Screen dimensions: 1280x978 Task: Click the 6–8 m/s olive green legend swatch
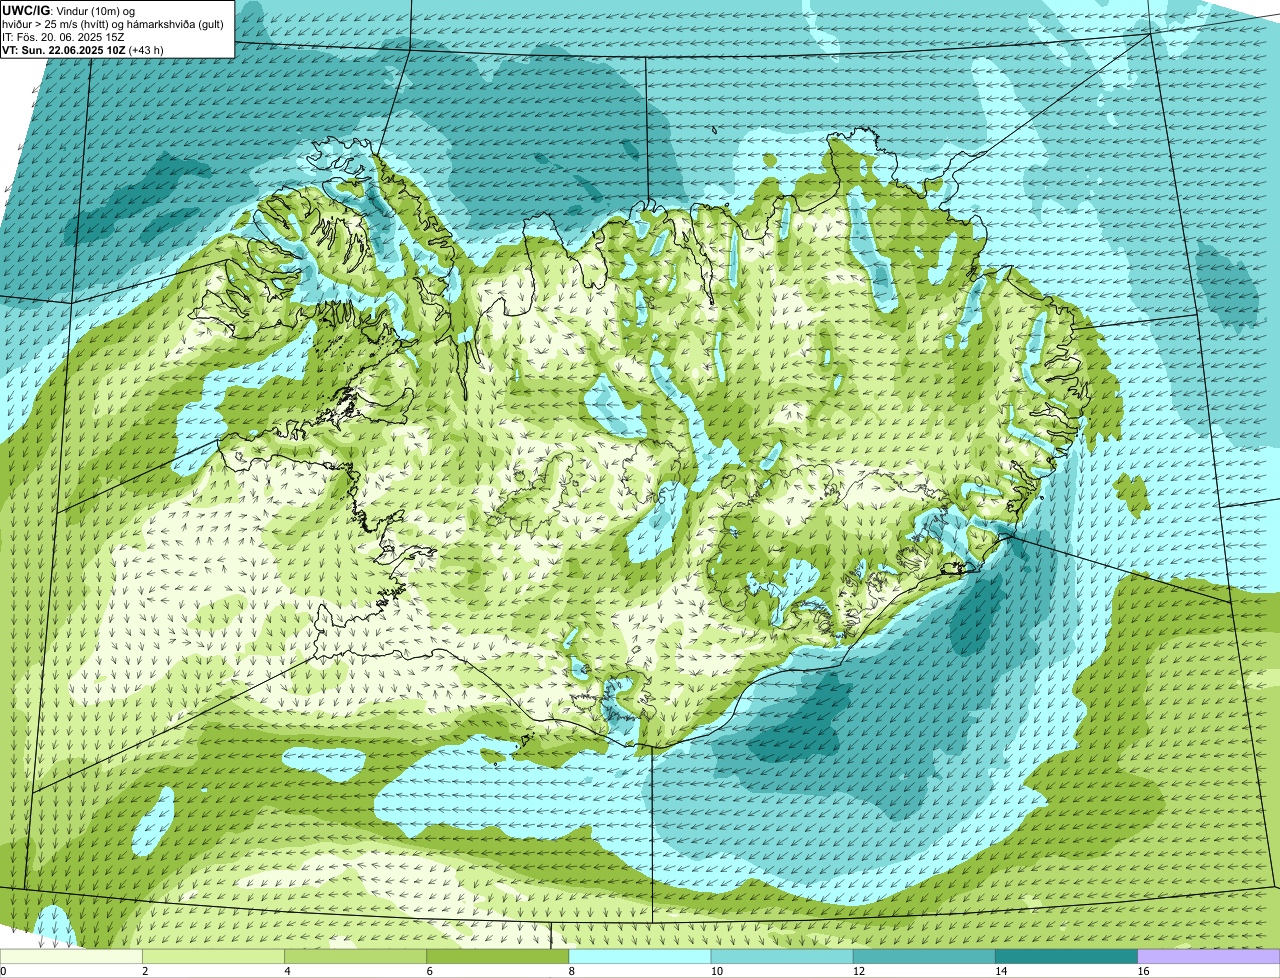[x=498, y=957]
